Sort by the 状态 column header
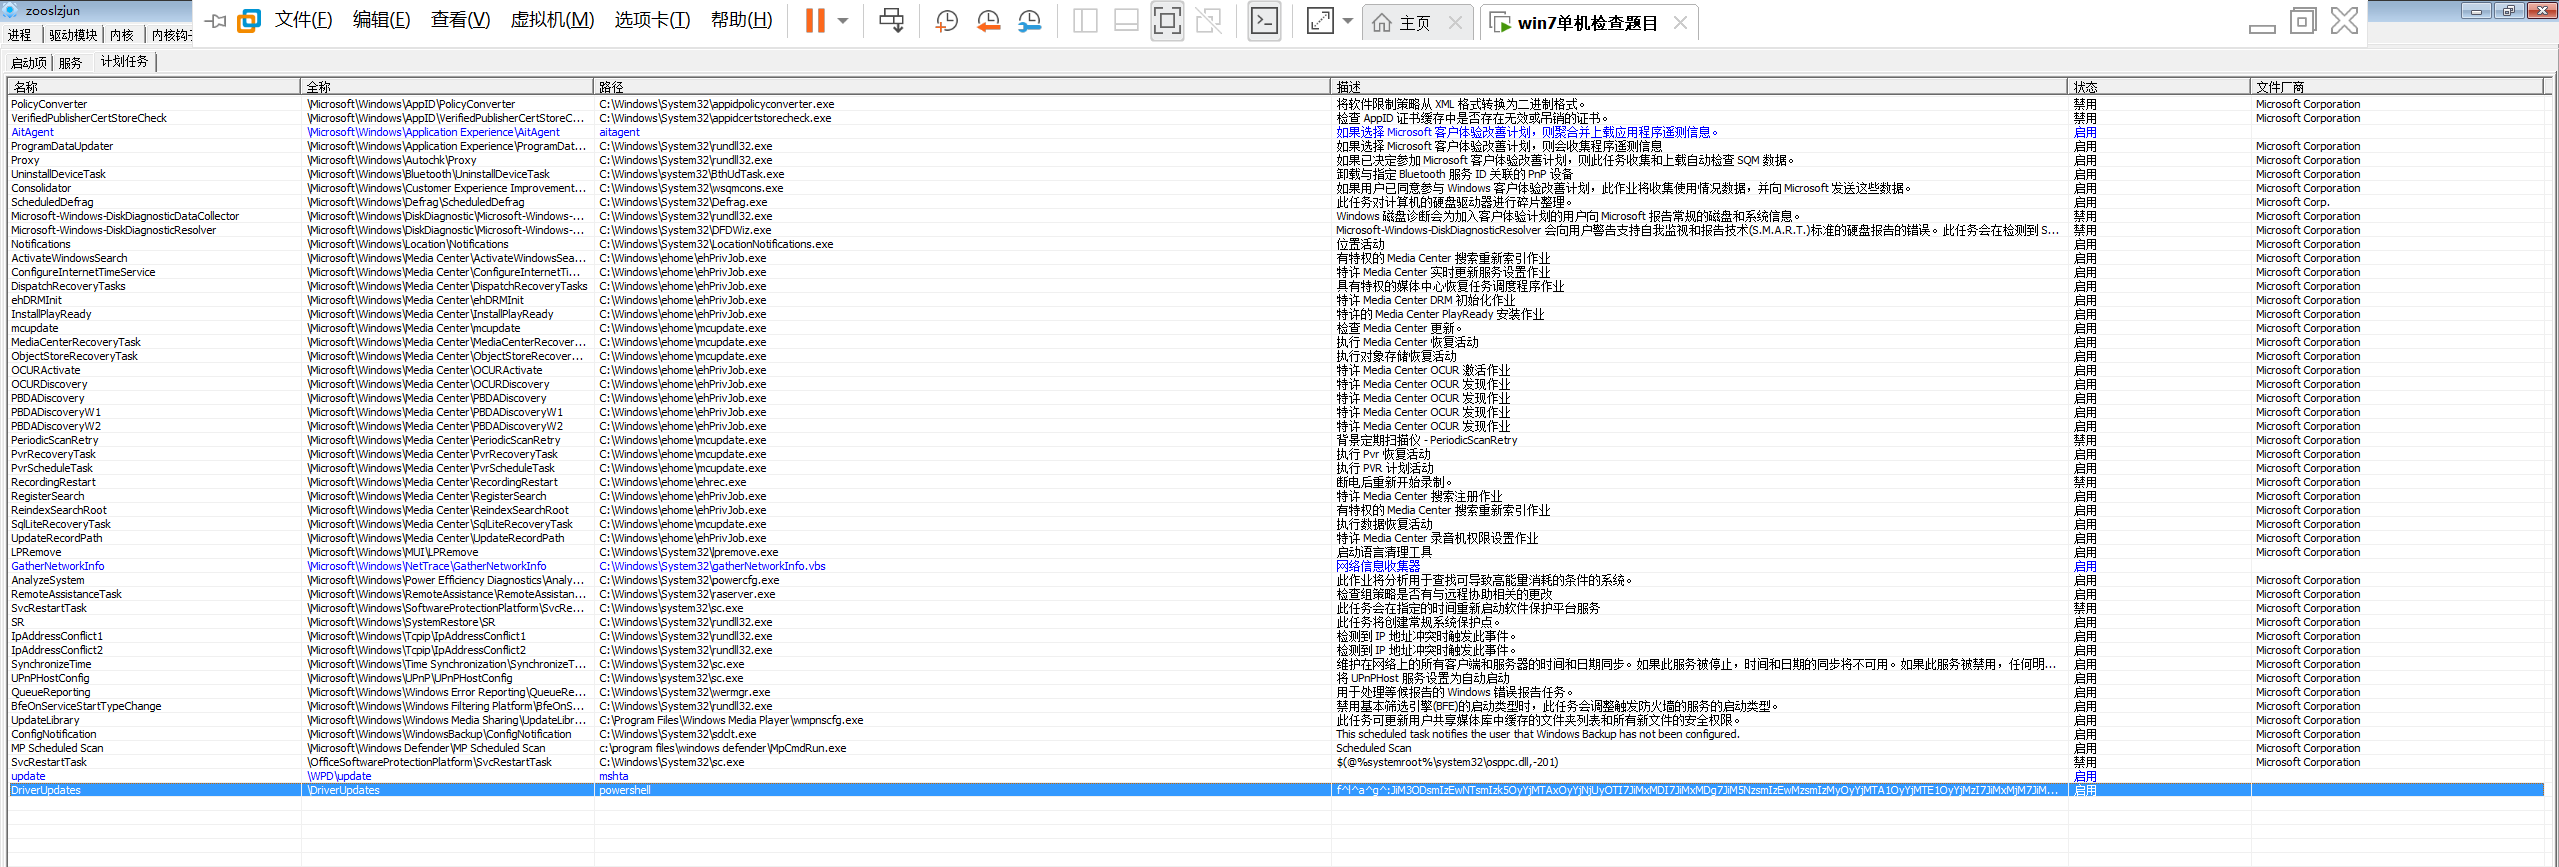Image resolution: width=2559 pixels, height=867 pixels. (2159, 87)
